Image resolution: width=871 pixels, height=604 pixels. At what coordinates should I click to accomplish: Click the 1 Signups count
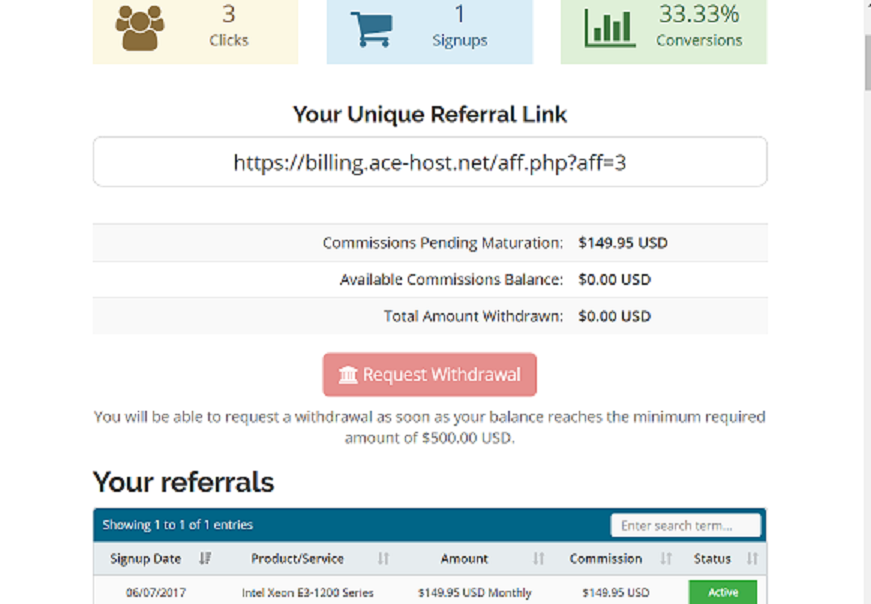[x=459, y=14]
